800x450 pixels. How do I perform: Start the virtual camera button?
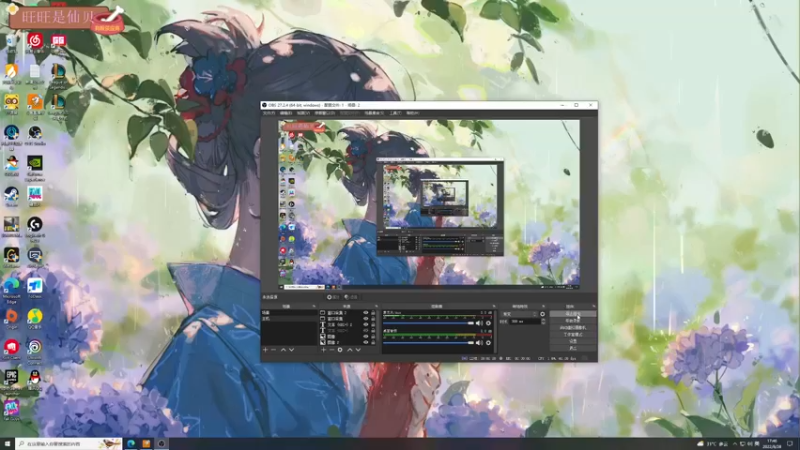[573, 328]
